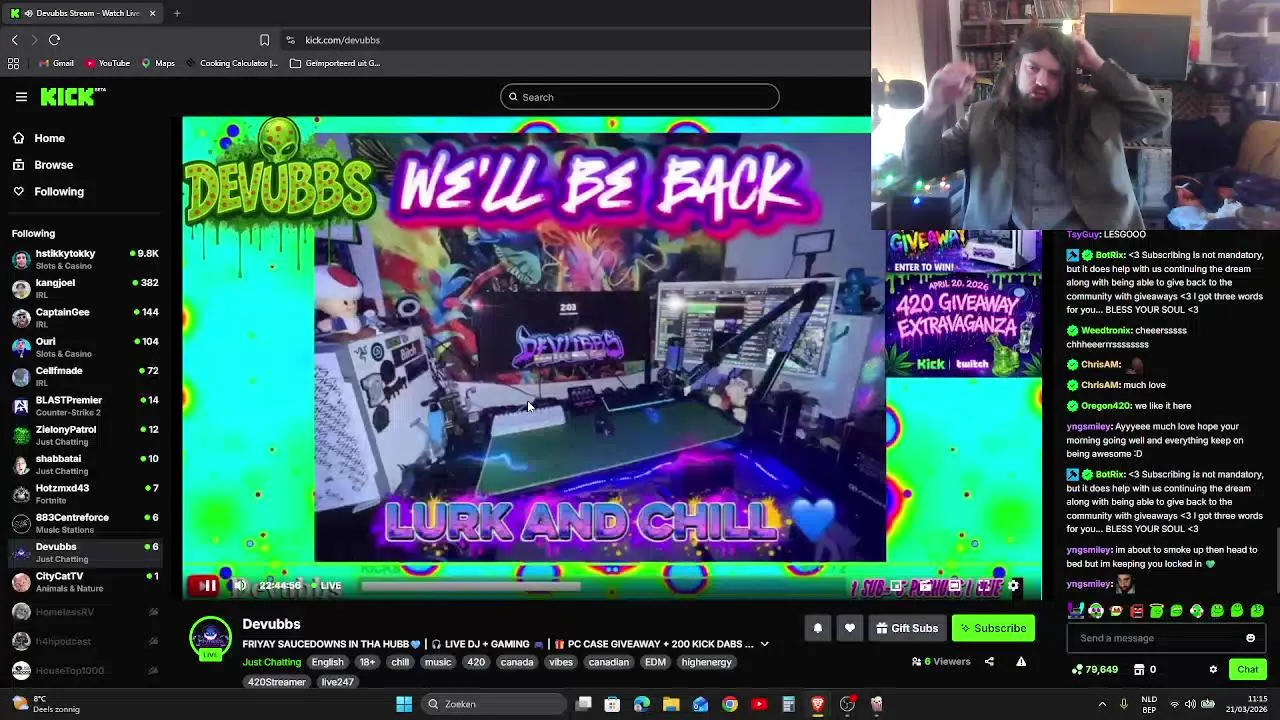Open the Gmail bookmark

click(x=56, y=63)
